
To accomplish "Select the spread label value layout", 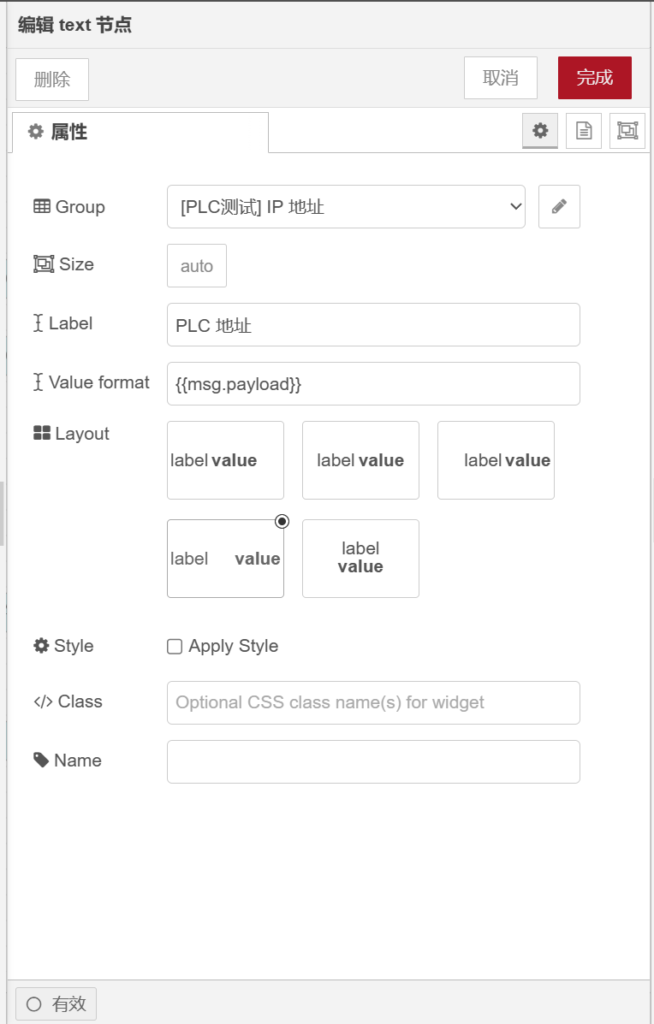I will pos(225,558).
